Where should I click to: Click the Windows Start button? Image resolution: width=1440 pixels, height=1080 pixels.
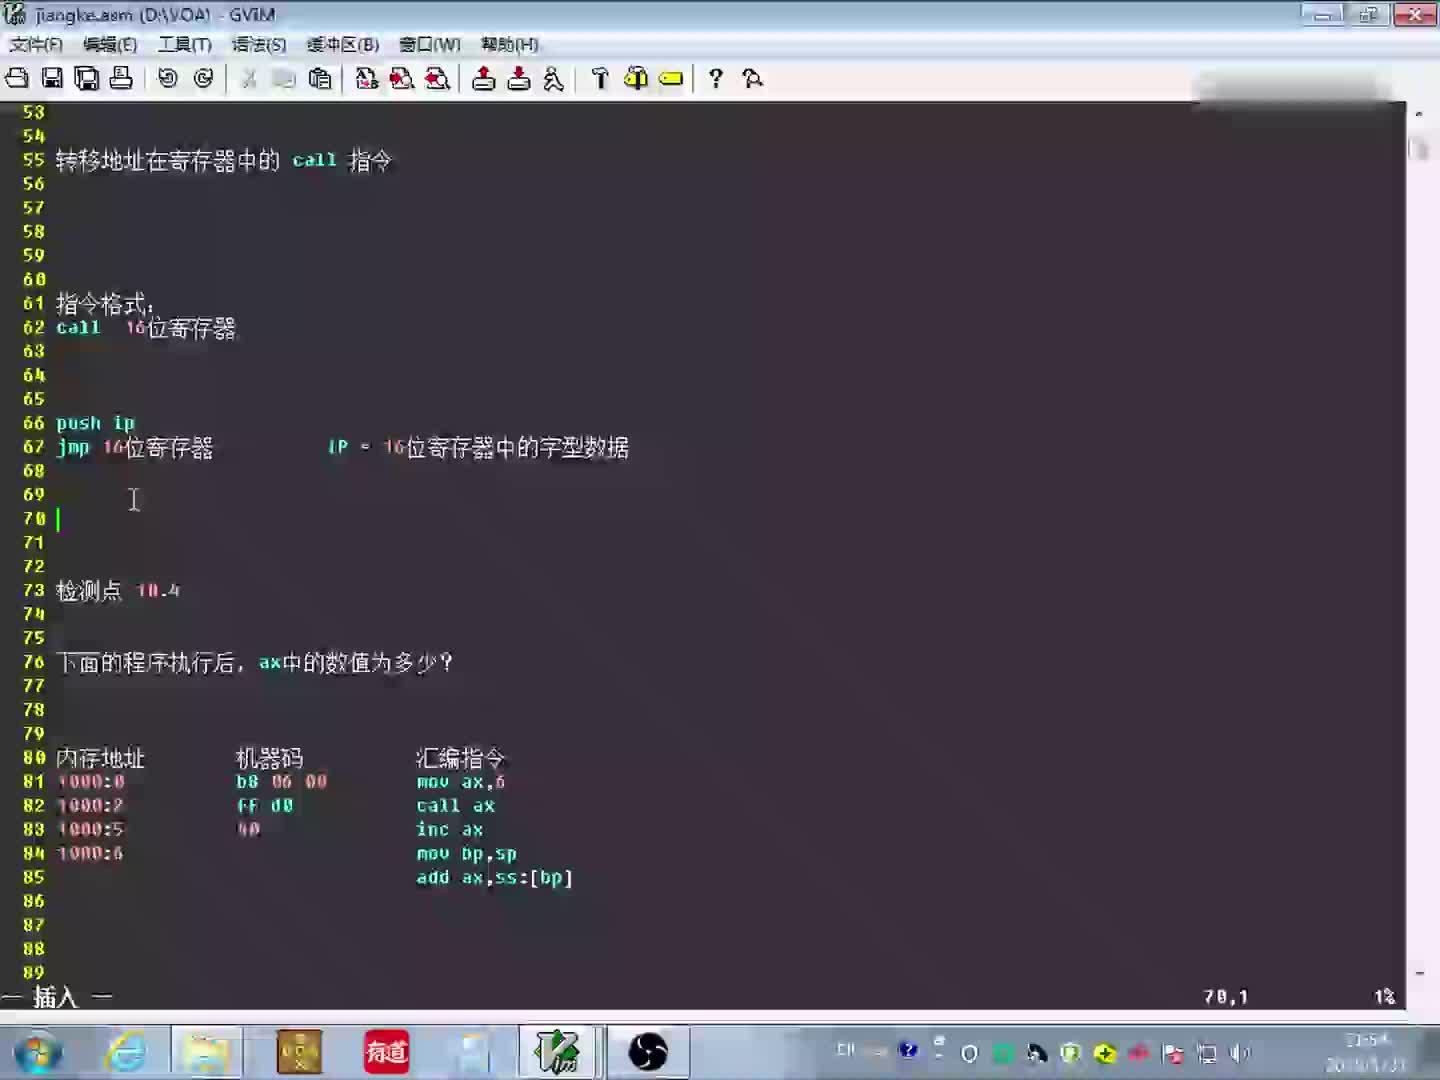(39, 1052)
